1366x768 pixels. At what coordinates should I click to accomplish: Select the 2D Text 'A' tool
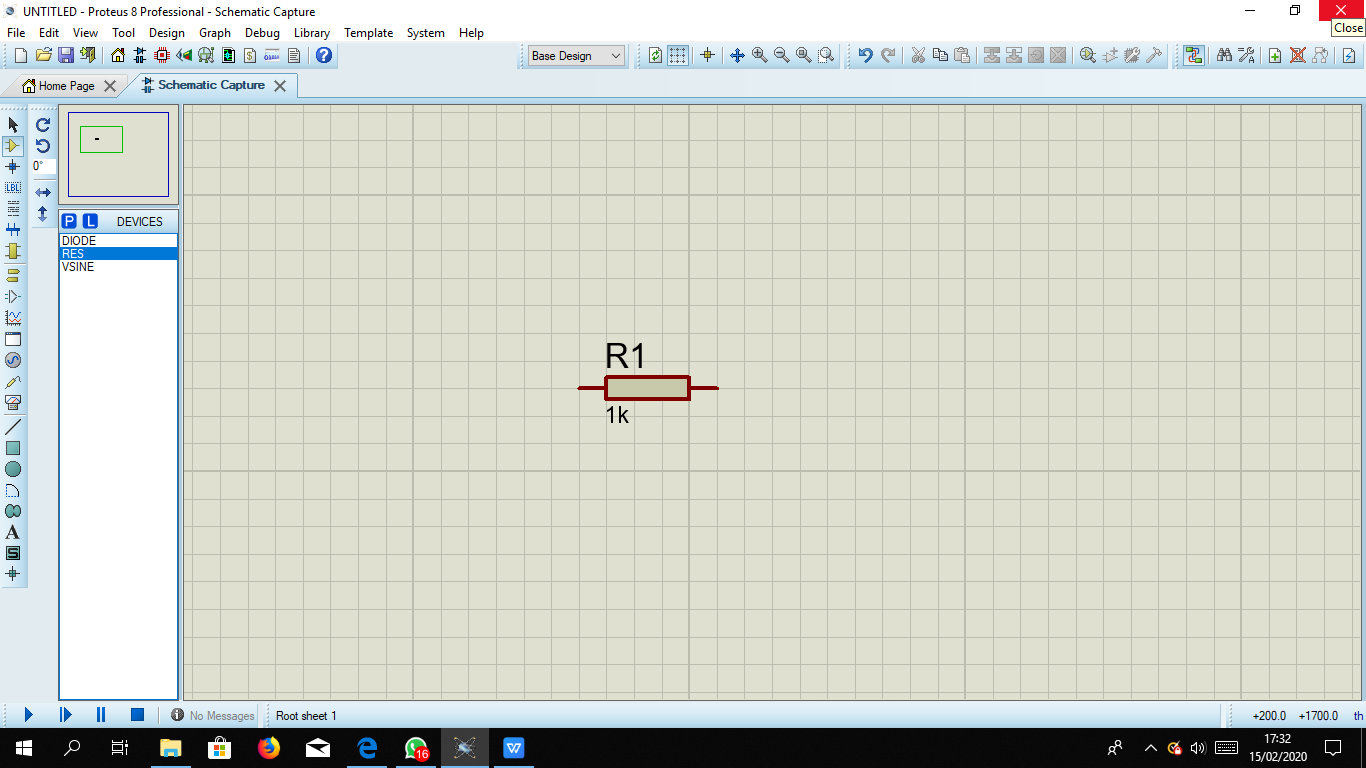13,532
